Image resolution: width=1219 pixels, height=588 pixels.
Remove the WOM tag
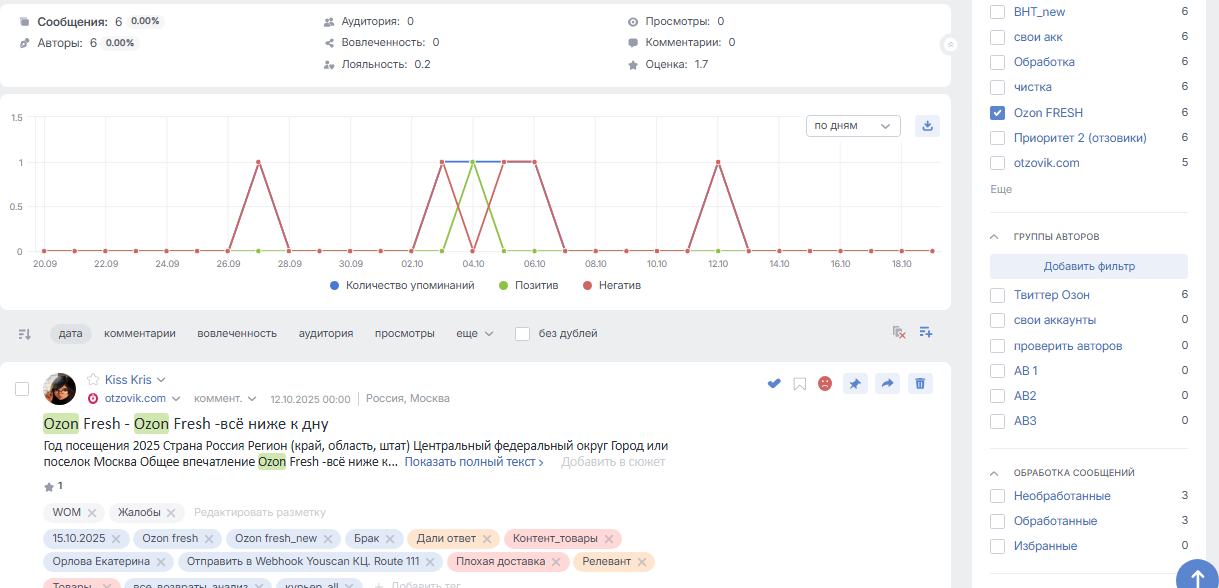coord(92,513)
